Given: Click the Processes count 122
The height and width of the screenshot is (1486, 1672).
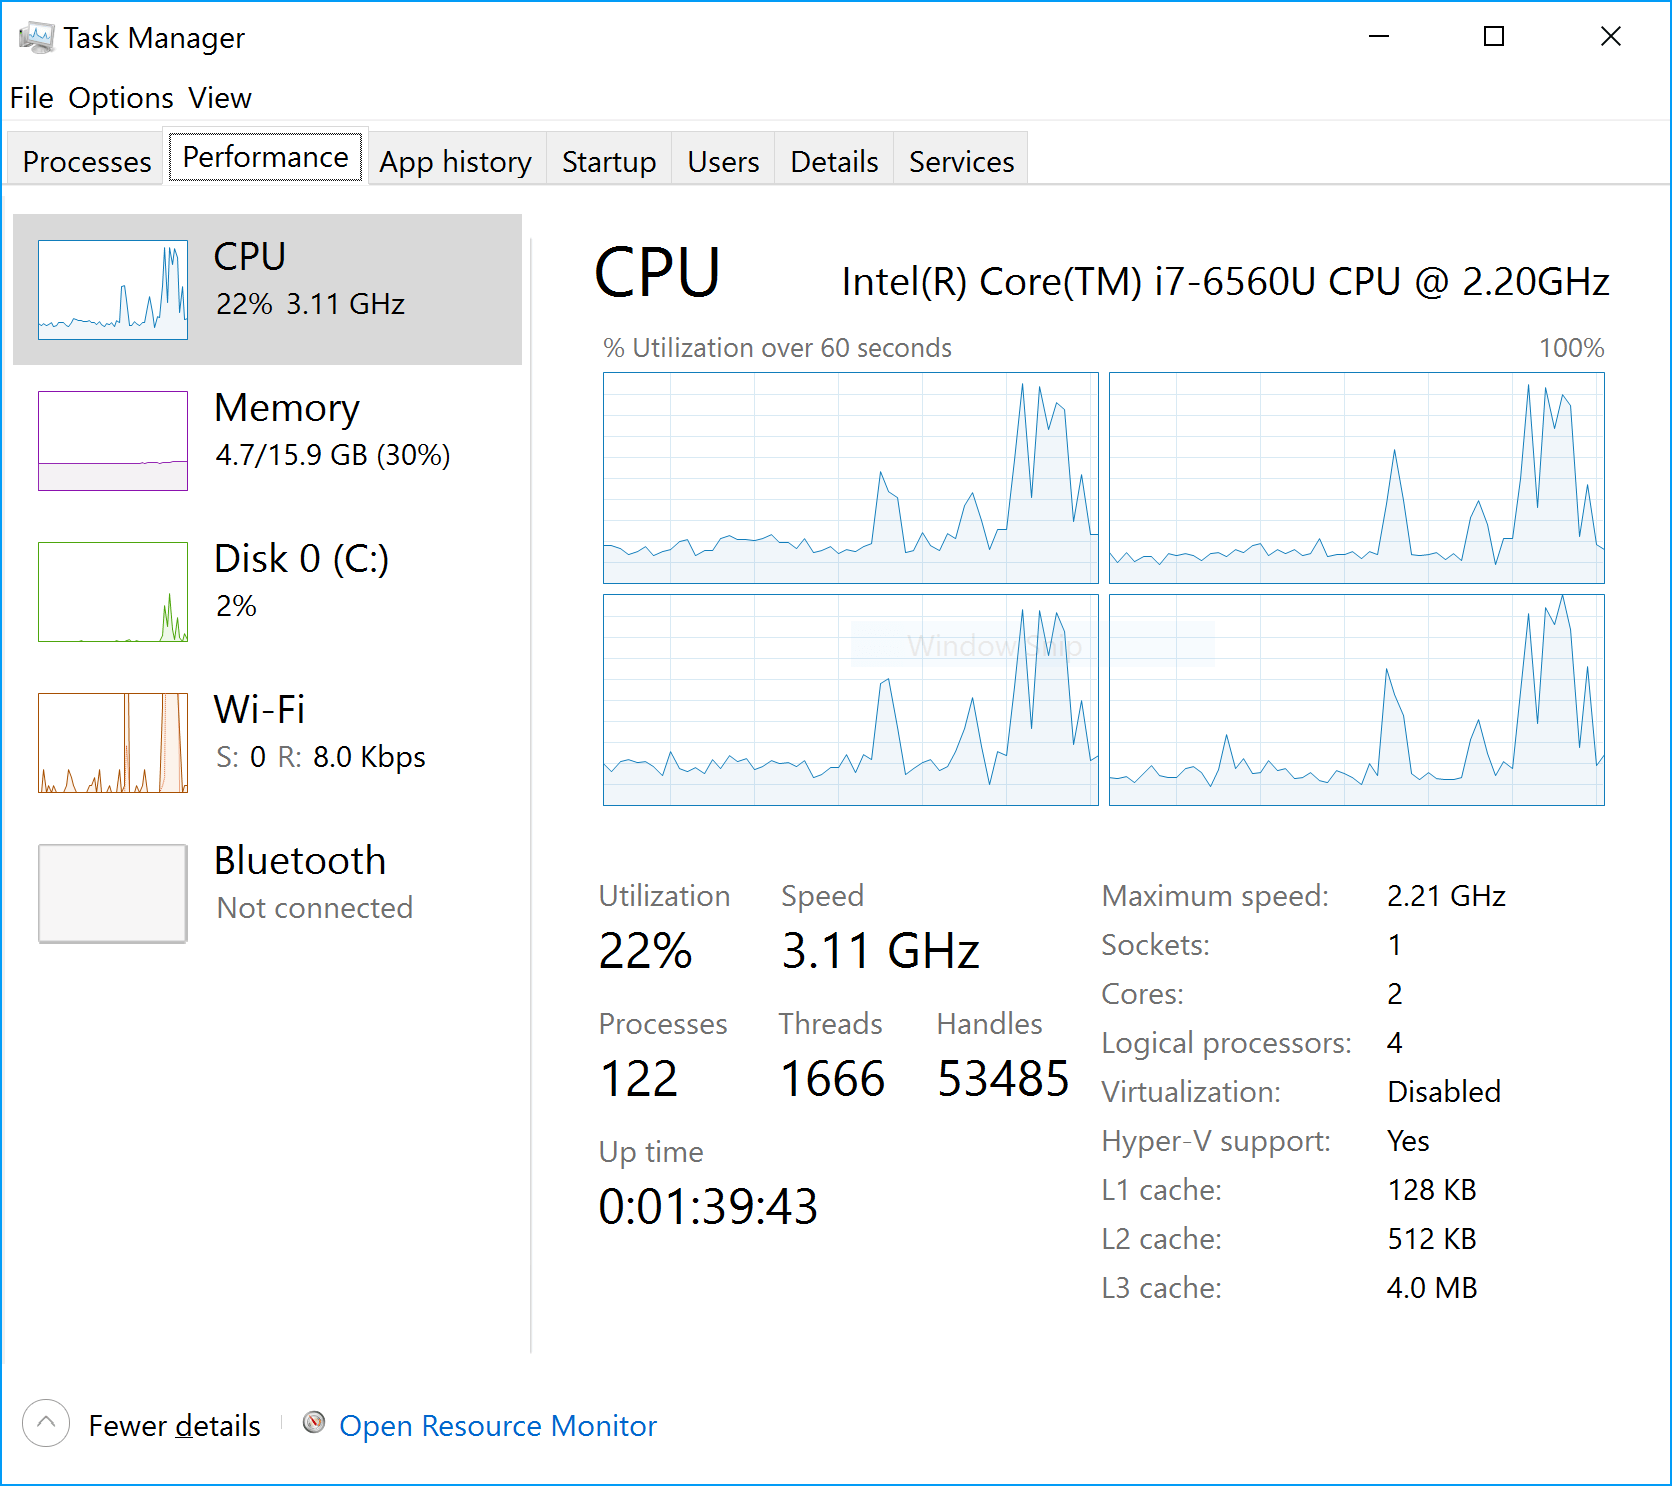Looking at the screenshot, I should pos(639,1078).
